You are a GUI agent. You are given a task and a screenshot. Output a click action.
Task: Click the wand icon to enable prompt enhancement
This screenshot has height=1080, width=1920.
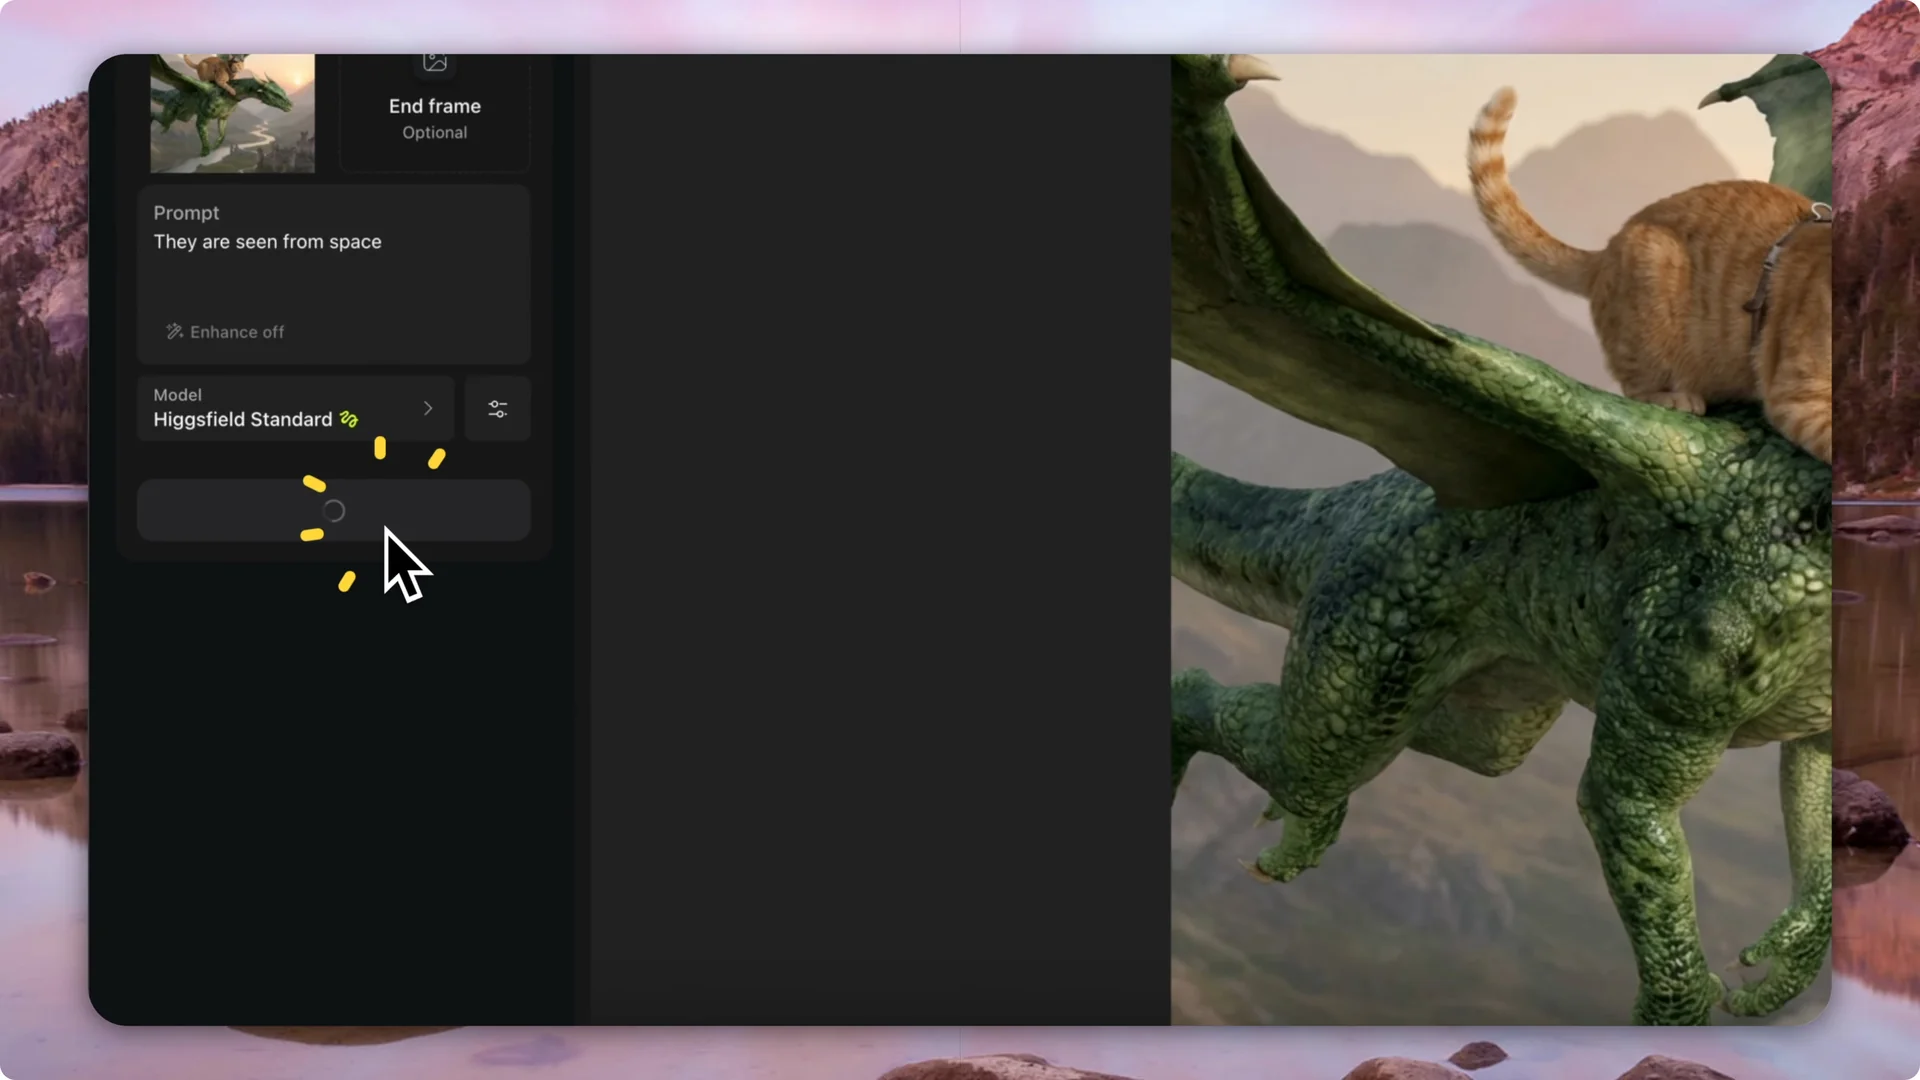[x=175, y=332]
